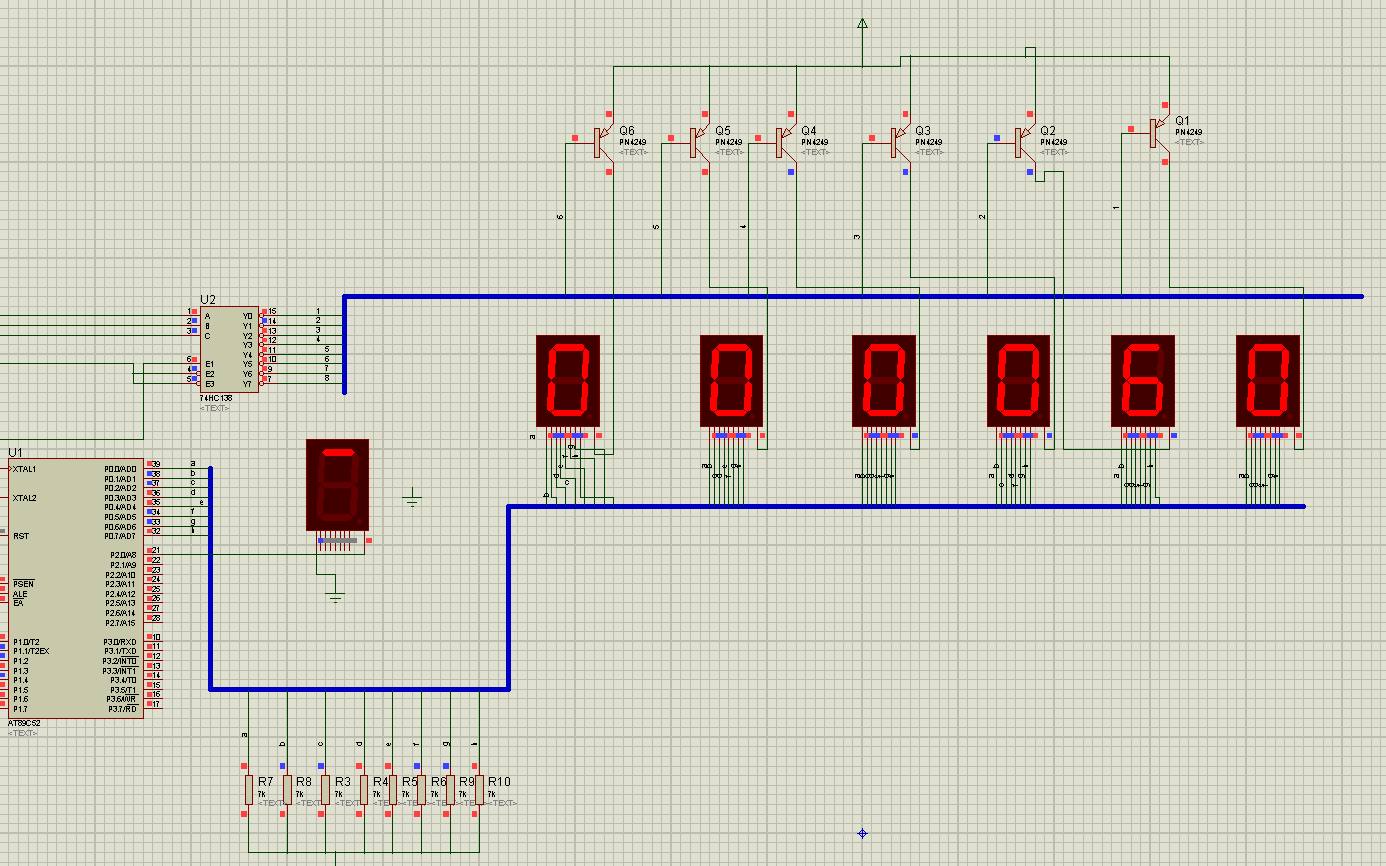1386x866 pixels.
Task: Select resistor R7 body
Action: tap(248, 789)
